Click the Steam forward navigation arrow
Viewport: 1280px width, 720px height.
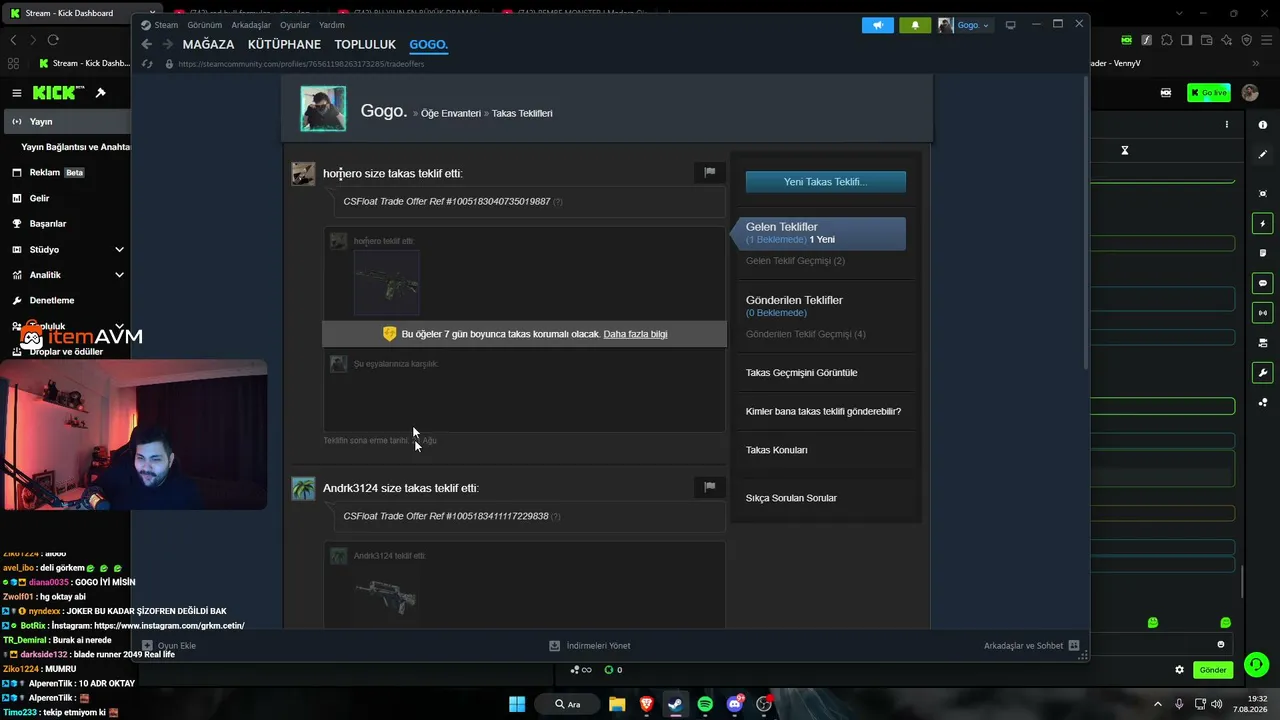167,45
